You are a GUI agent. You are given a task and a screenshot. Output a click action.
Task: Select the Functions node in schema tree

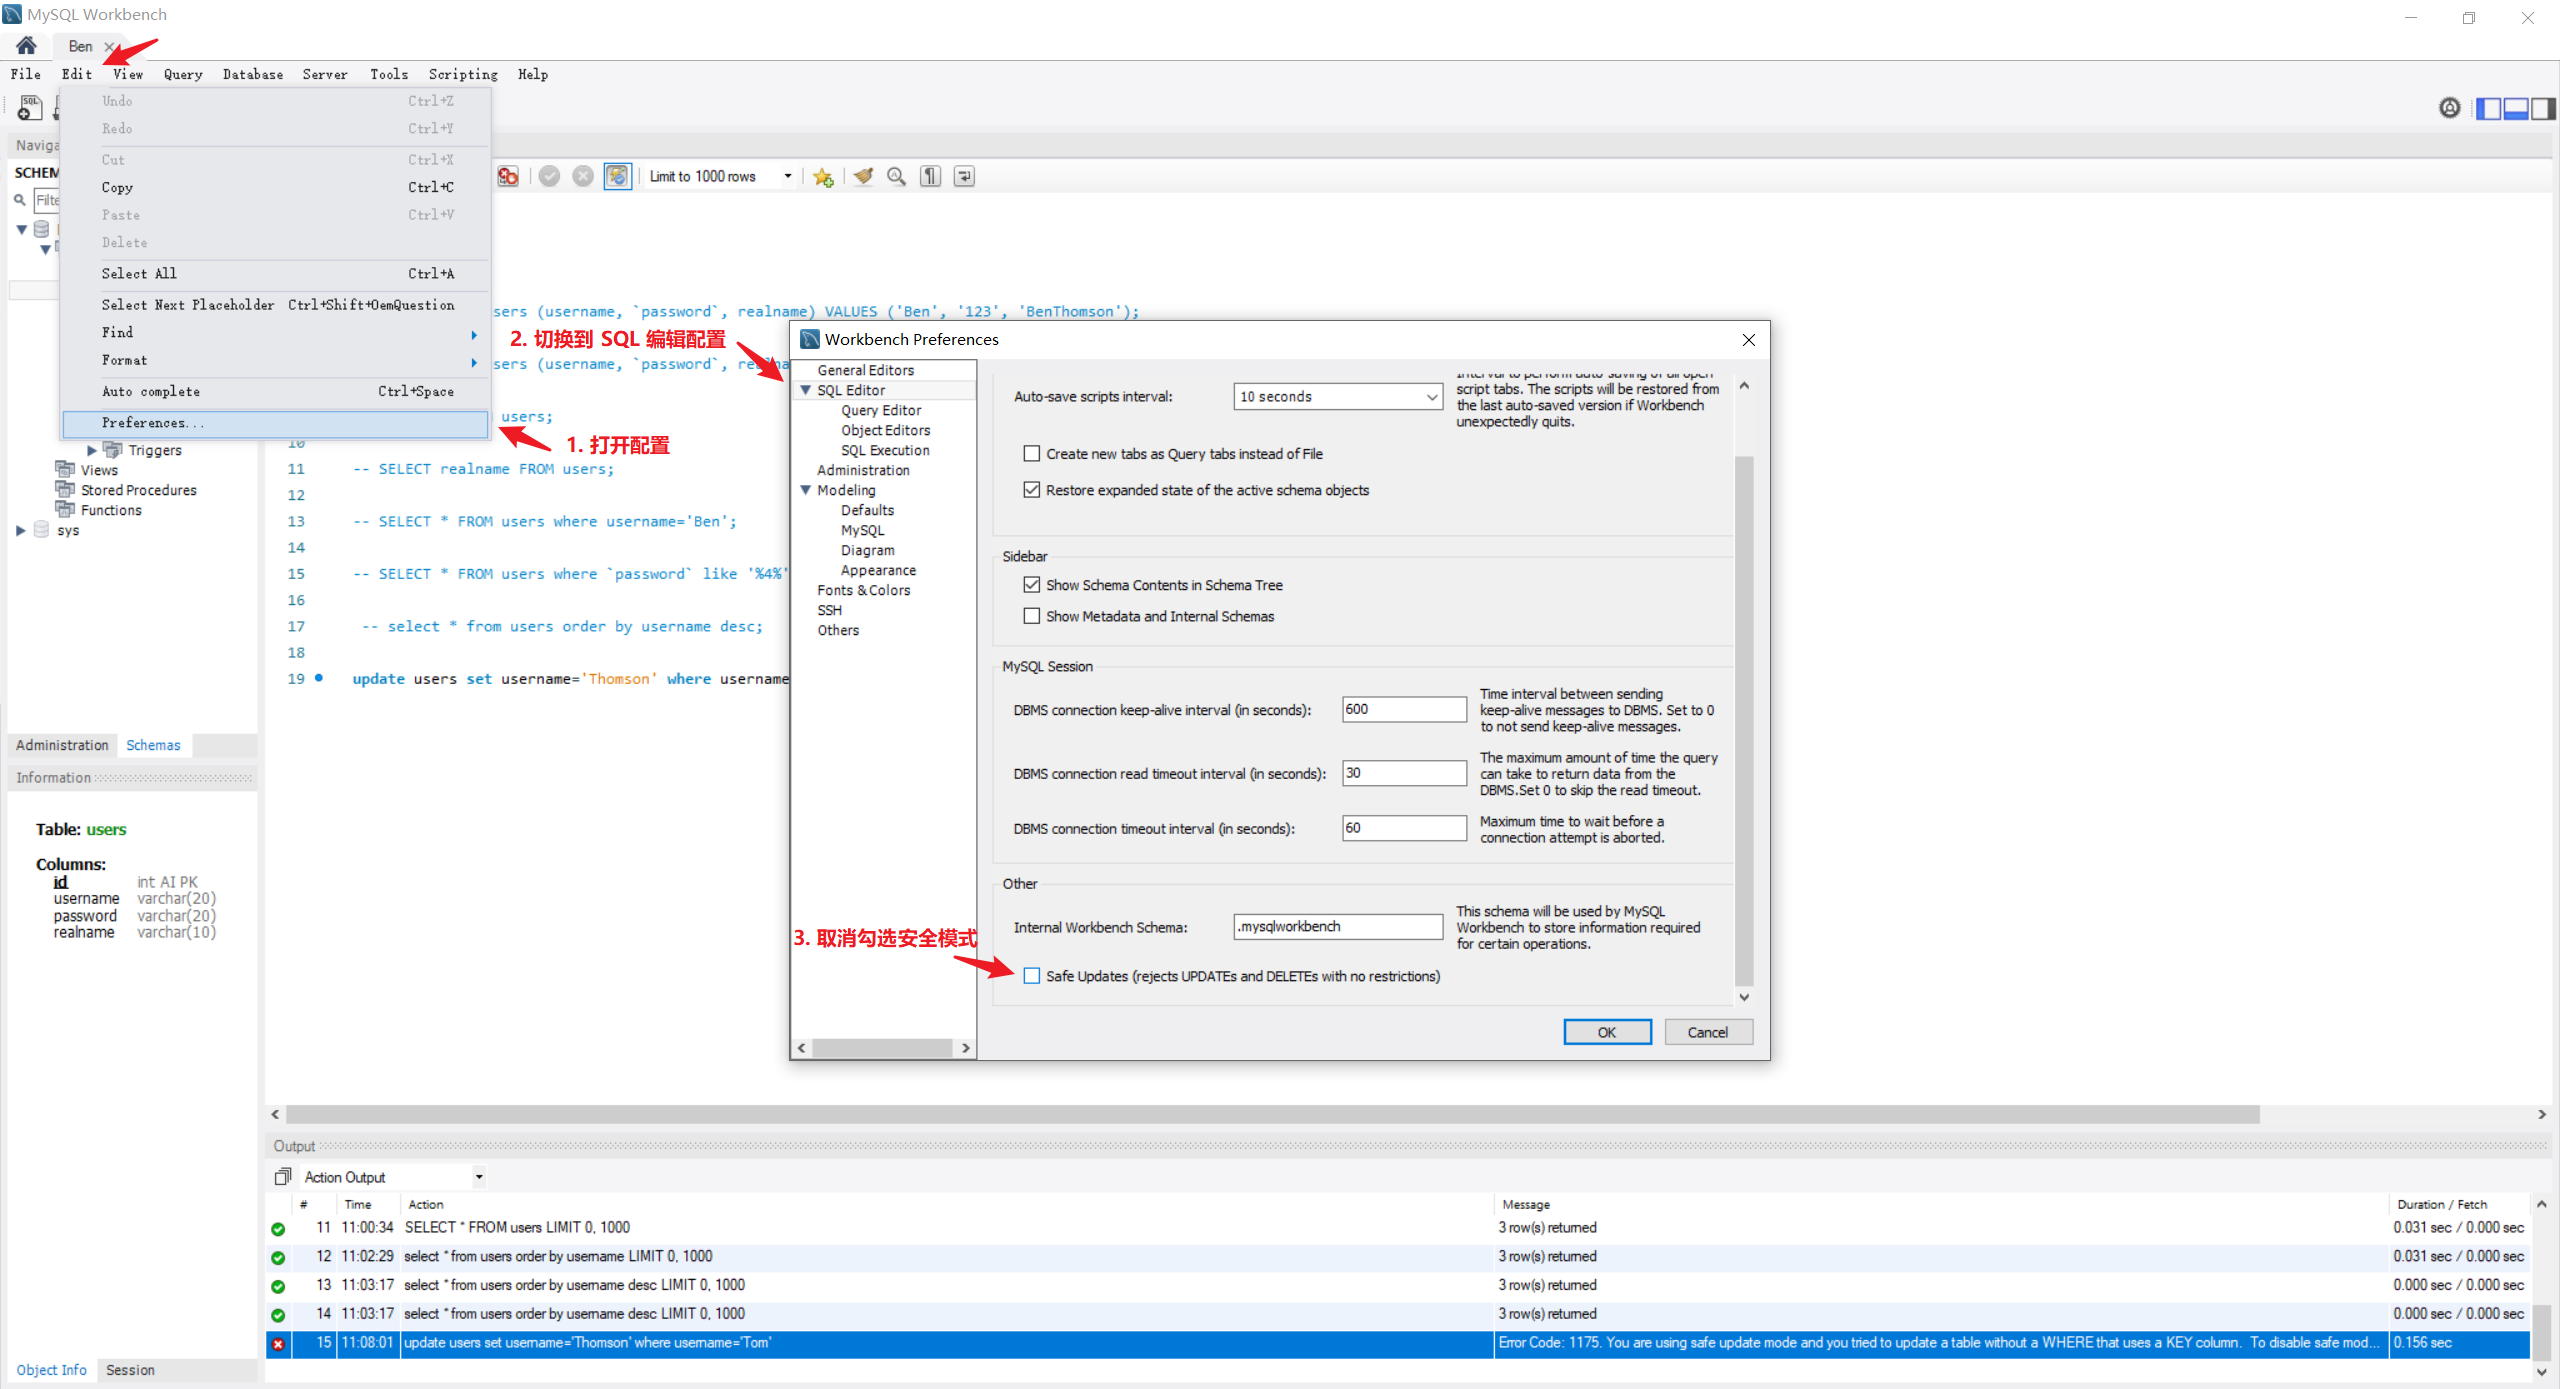pyautogui.click(x=111, y=510)
